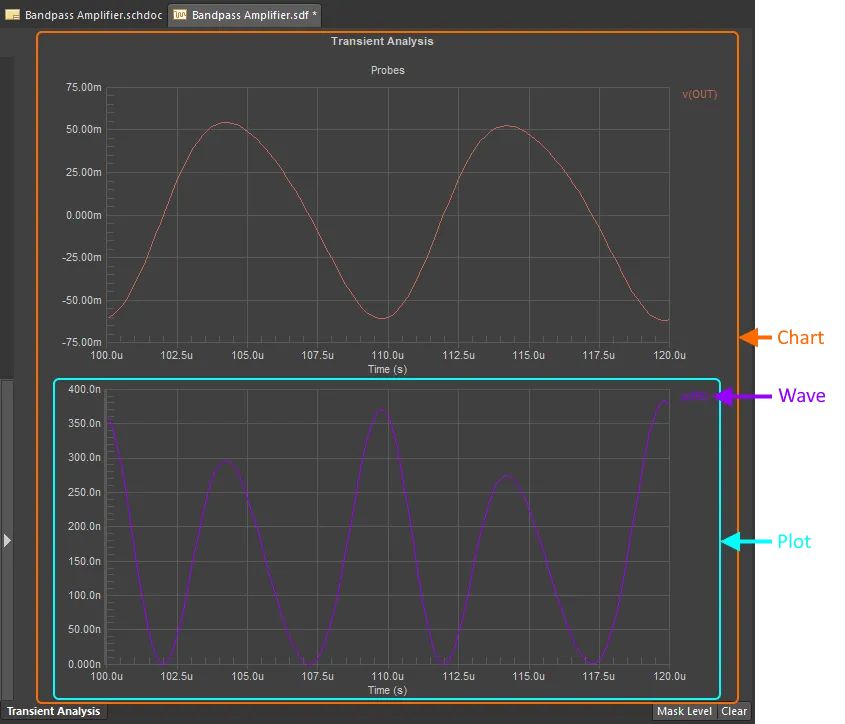Select the Bandpass Amplifier.sdf document tab
This screenshot has height=724, width=845.
(245, 15)
